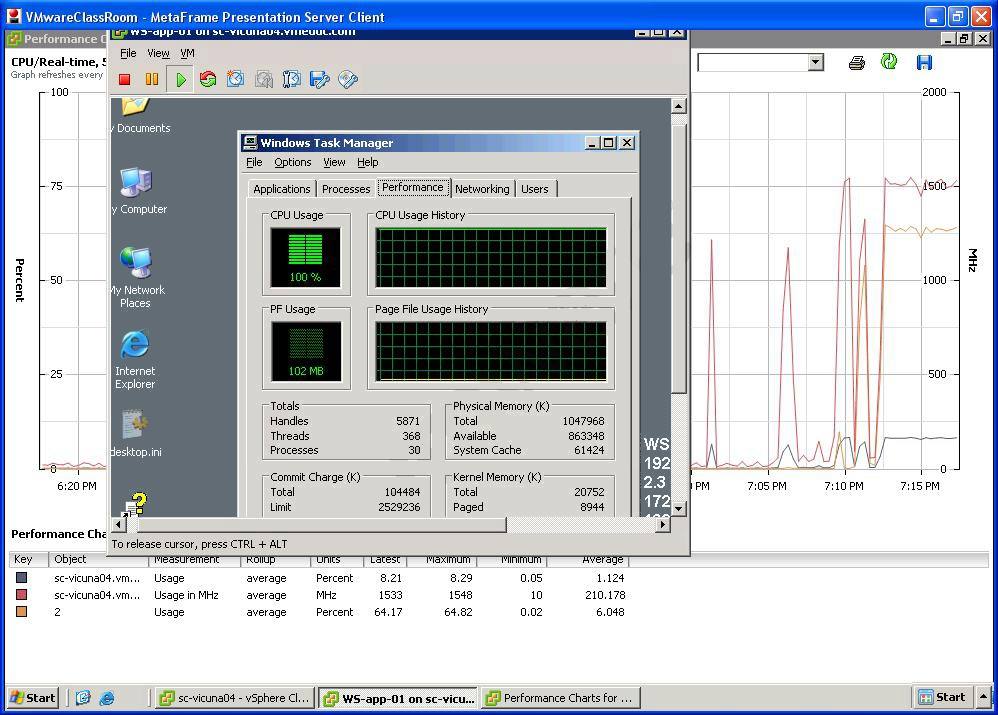Click the Key column header
This screenshot has width=998, height=715.
pyautogui.click(x=28, y=560)
